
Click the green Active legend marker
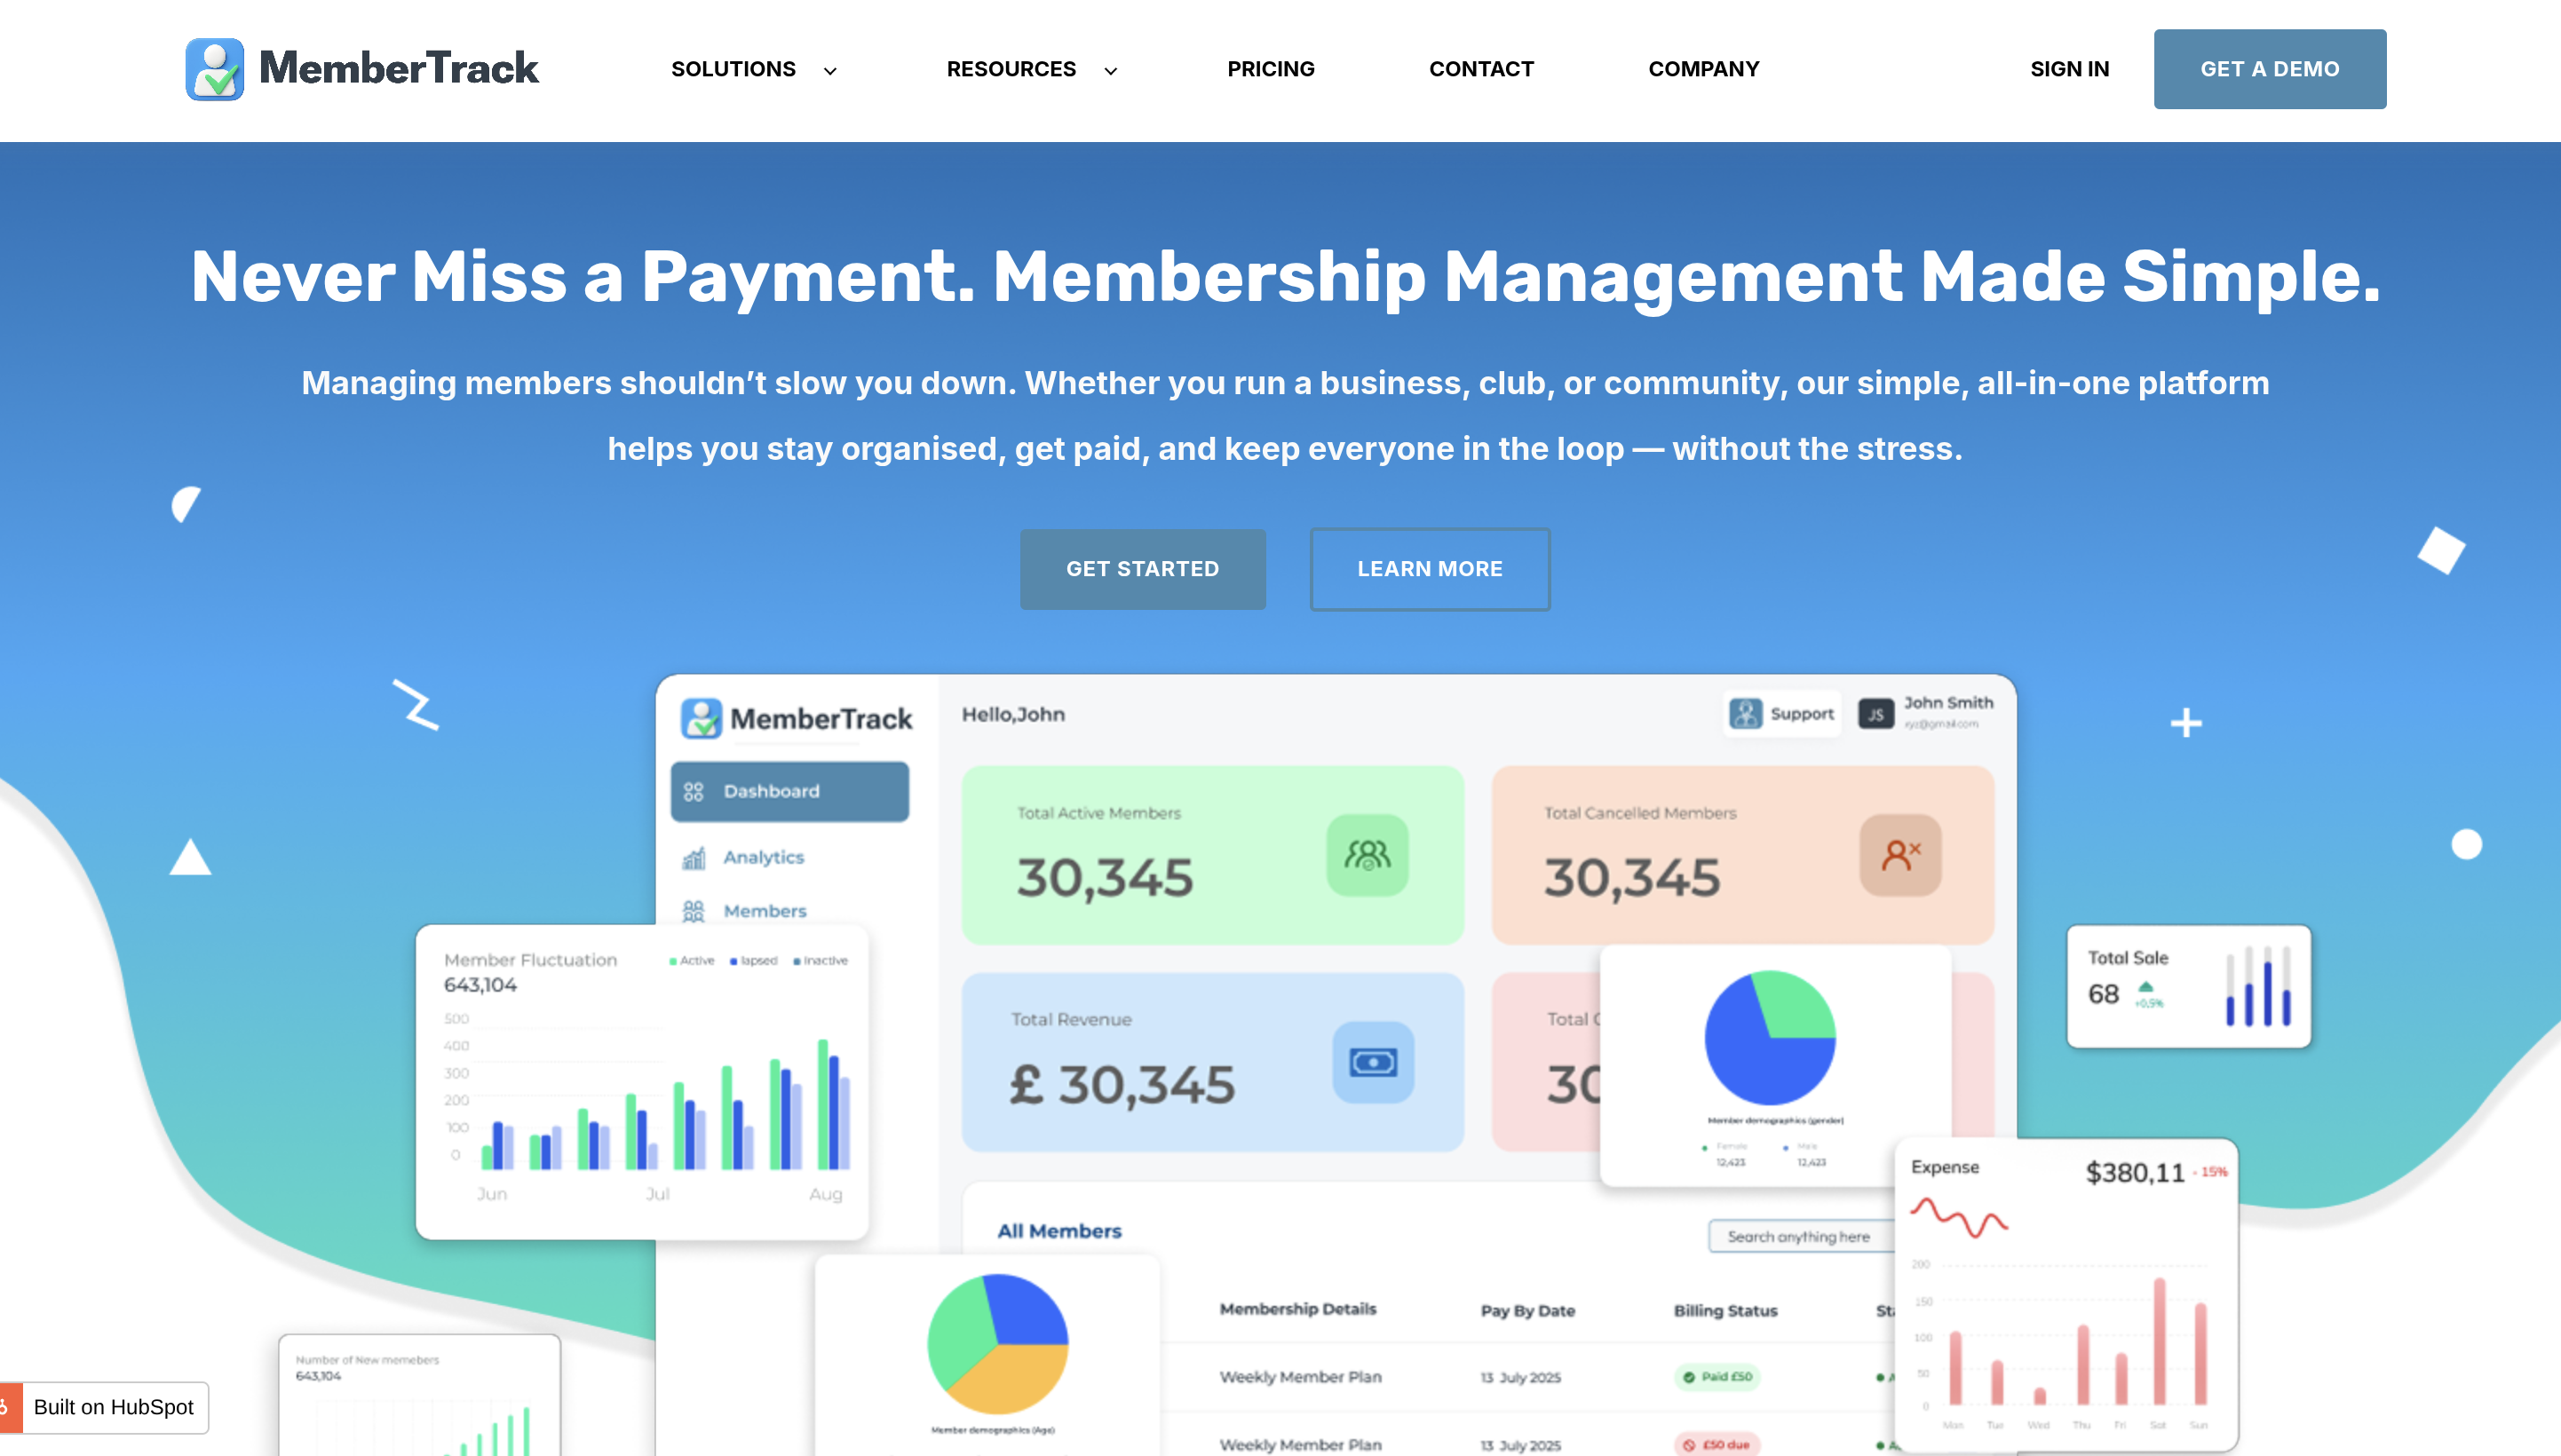point(673,961)
